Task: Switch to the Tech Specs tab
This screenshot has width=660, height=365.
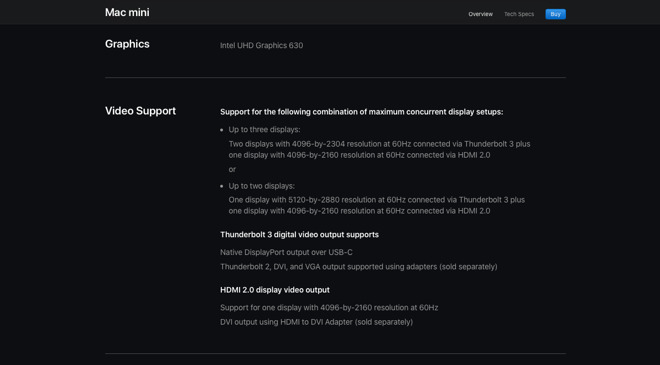Action: click(519, 14)
